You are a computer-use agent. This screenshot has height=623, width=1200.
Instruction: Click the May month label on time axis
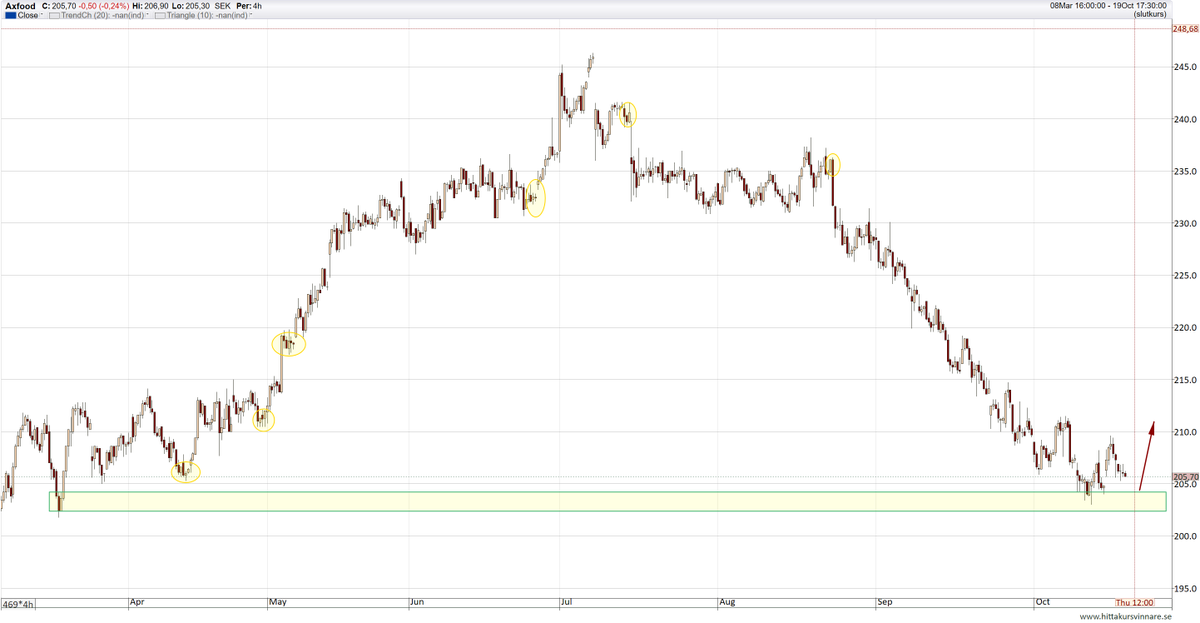[x=278, y=603]
